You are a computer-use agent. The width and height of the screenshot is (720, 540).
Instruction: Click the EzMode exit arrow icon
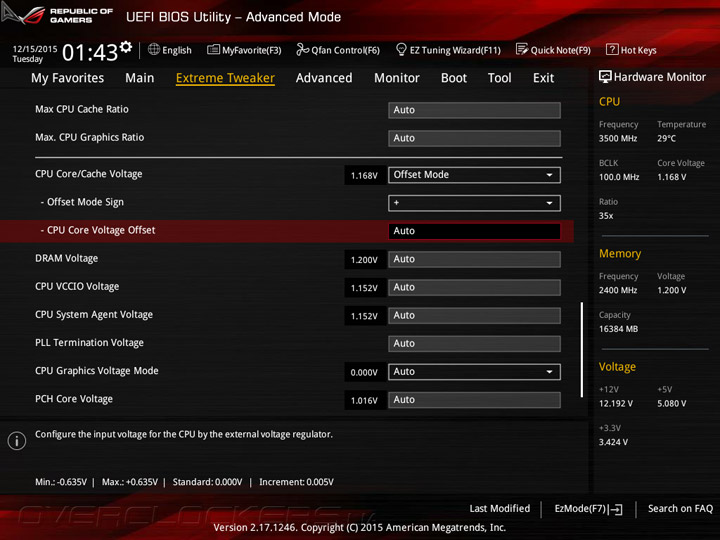pos(616,509)
